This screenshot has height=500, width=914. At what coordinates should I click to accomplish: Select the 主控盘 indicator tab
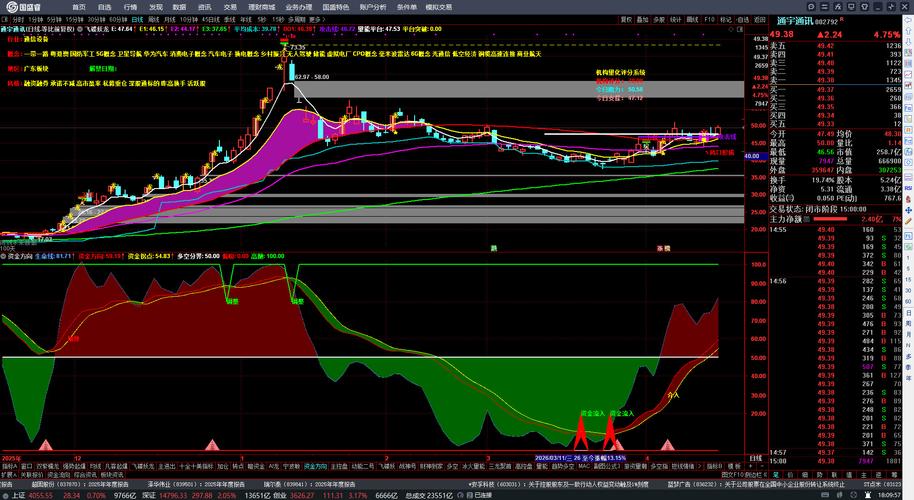[339, 466]
